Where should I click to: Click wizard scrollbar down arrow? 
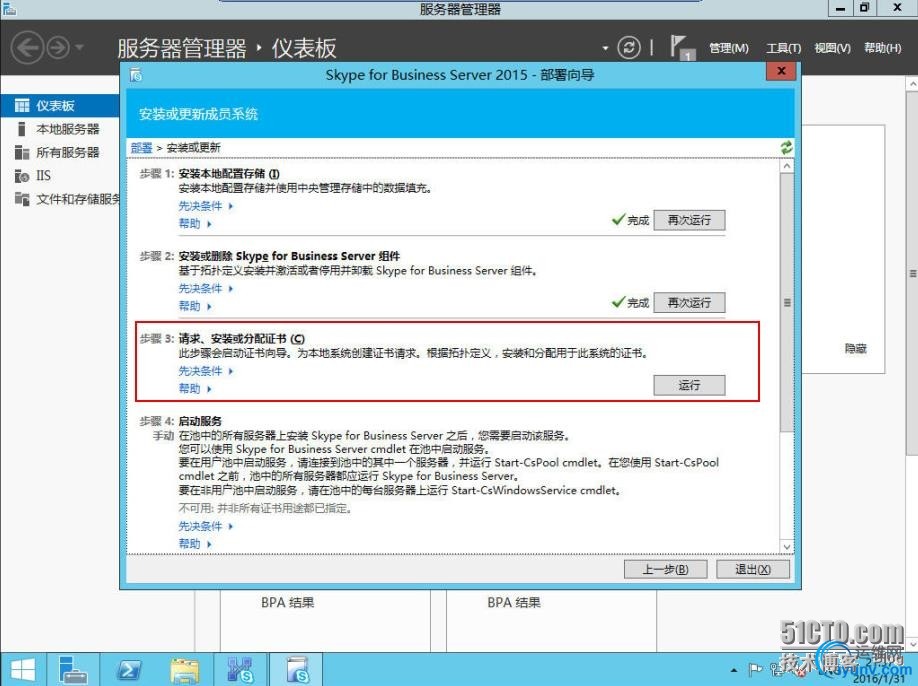click(x=787, y=547)
